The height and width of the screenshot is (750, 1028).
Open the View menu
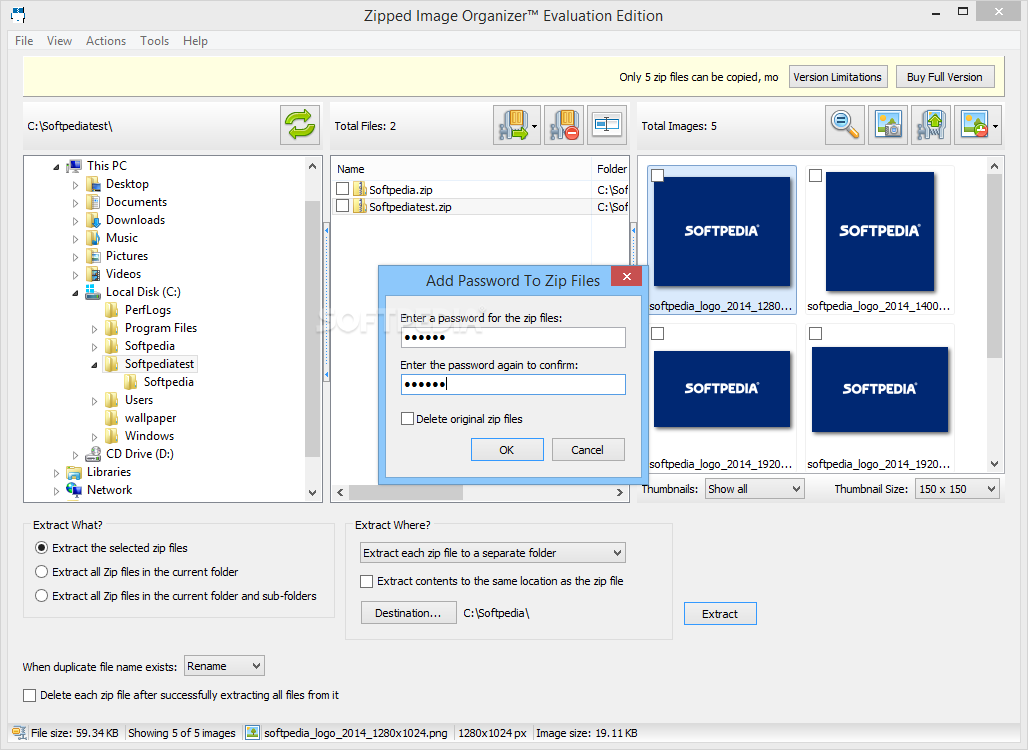click(59, 41)
